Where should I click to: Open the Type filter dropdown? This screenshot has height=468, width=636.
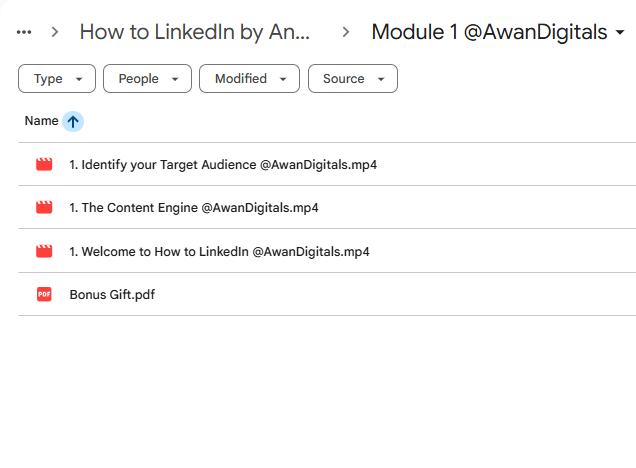(57, 79)
